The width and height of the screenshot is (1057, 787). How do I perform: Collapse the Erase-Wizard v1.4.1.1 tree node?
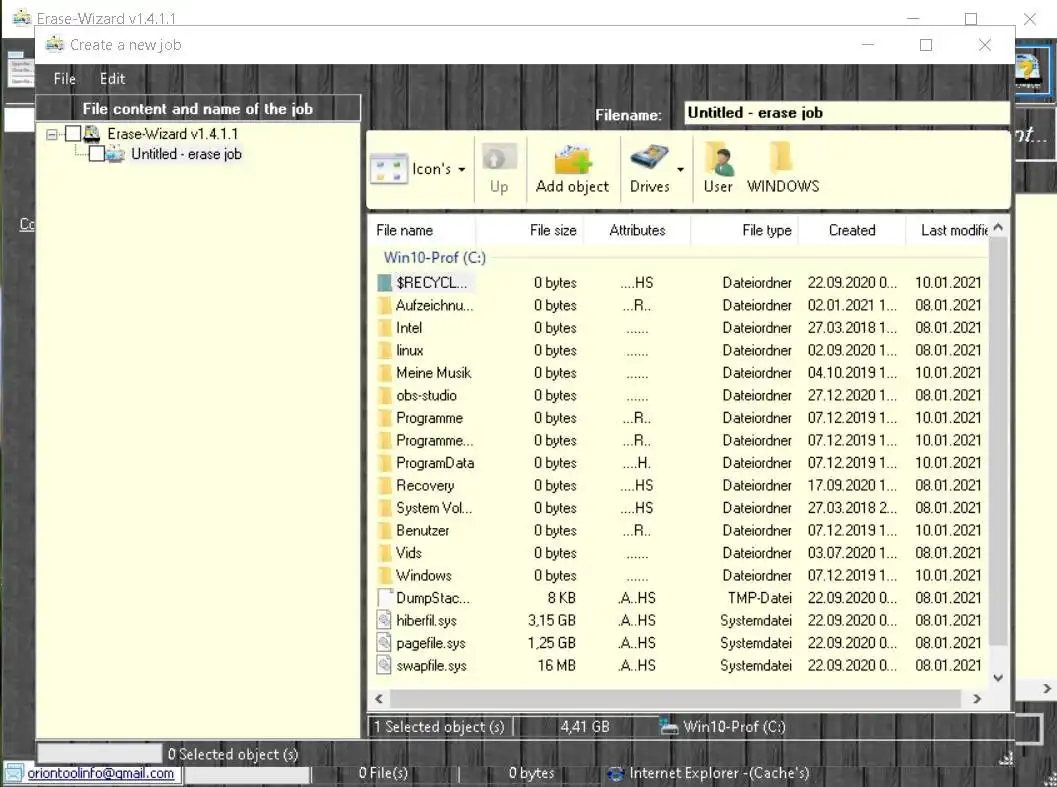52,134
